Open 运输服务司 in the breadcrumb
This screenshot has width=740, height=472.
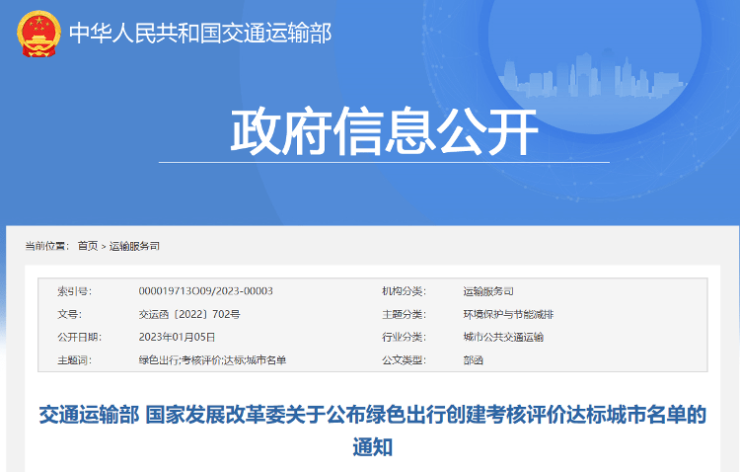(135, 246)
